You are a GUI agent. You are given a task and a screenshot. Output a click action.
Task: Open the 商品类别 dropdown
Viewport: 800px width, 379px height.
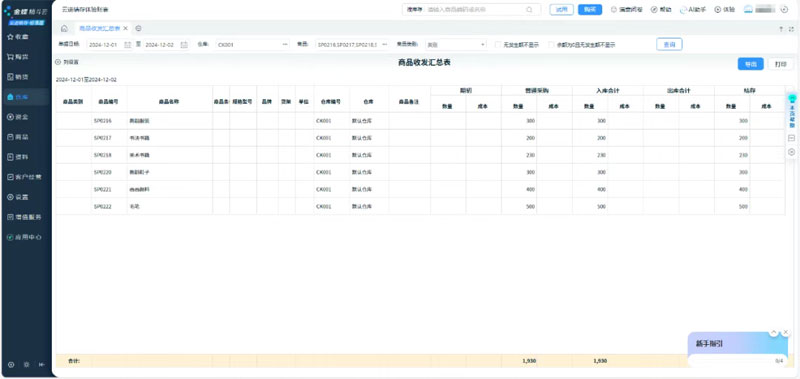point(456,45)
